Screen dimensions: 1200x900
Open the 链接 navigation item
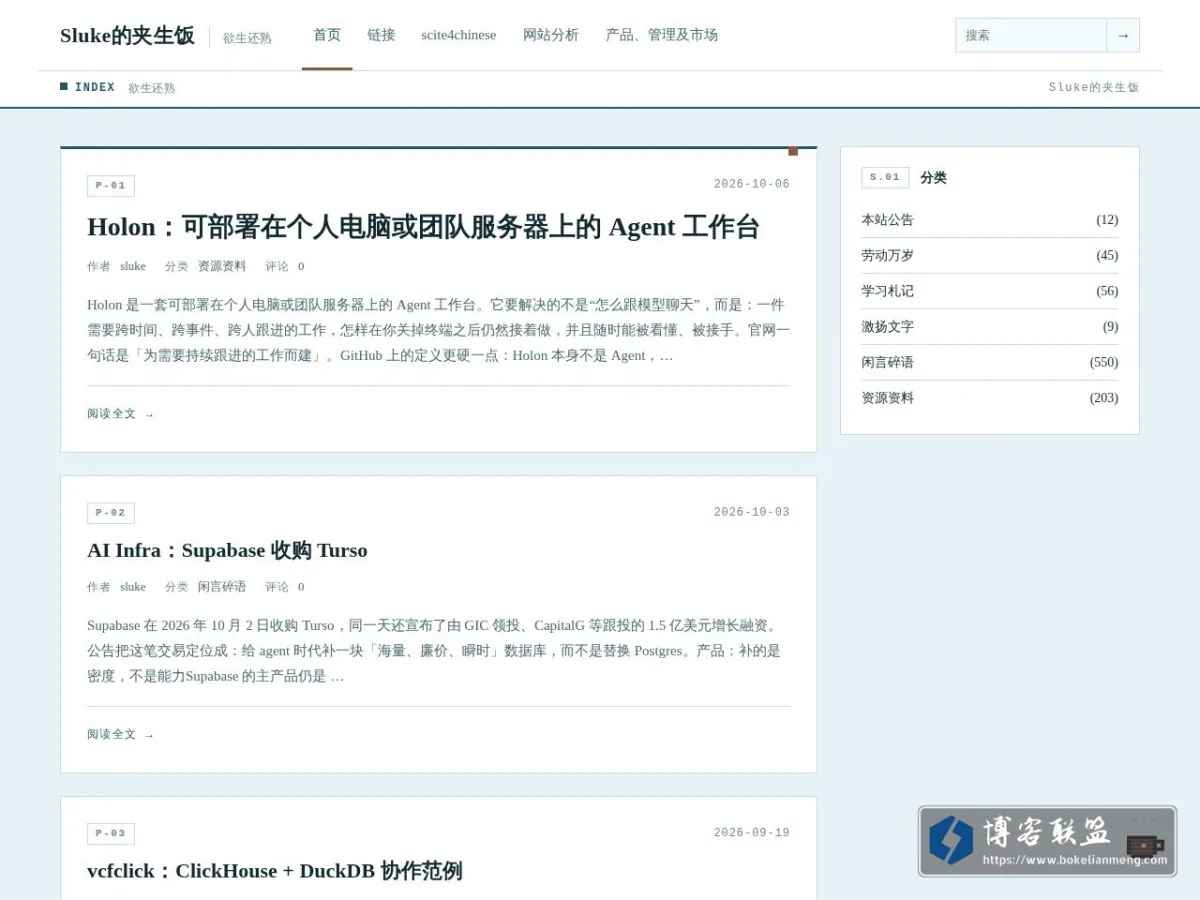tap(381, 35)
